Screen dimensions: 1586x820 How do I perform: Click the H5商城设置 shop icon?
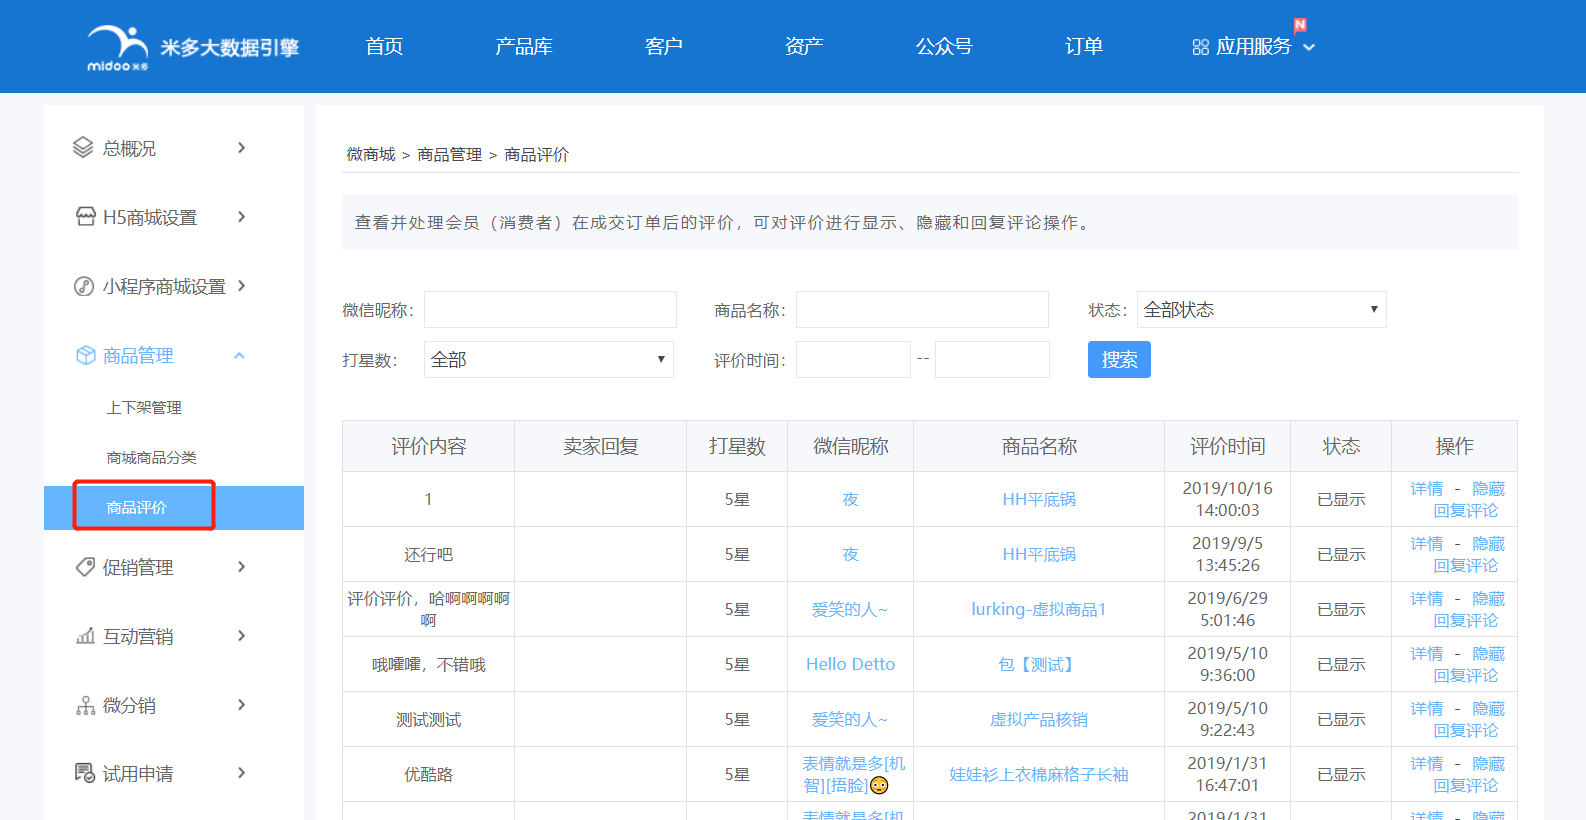tap(86, 217)
